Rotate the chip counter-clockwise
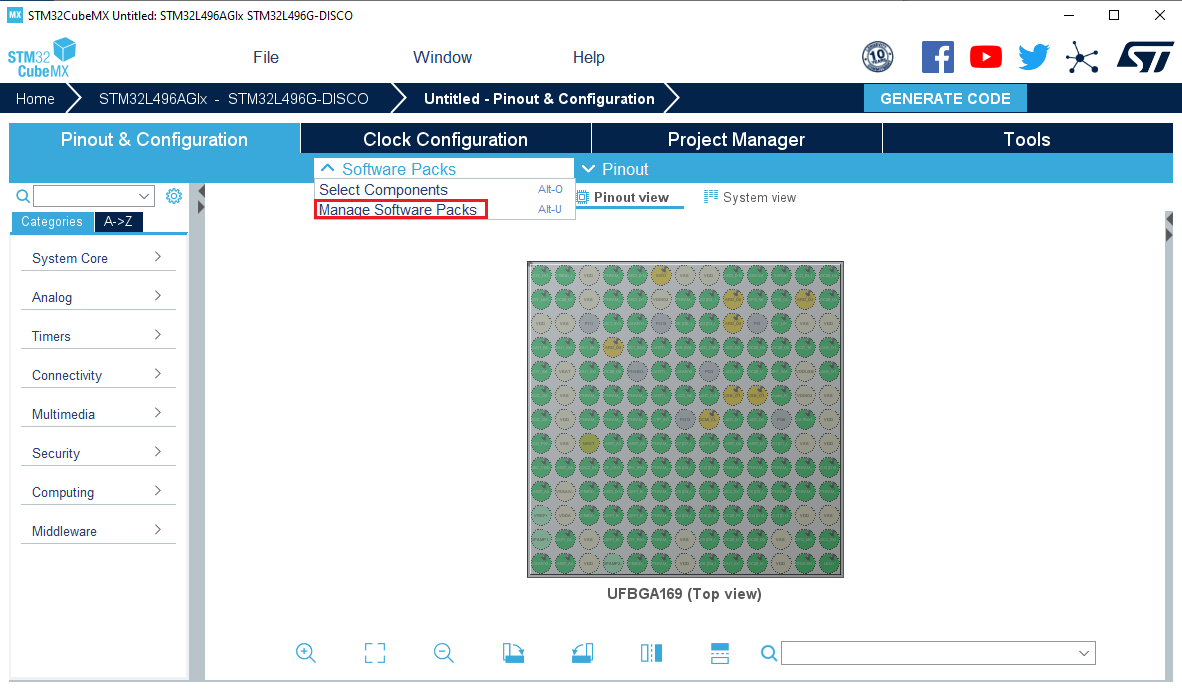Image resolution: width=1182 pixels, height=691 pixels. tap(583, 653)
